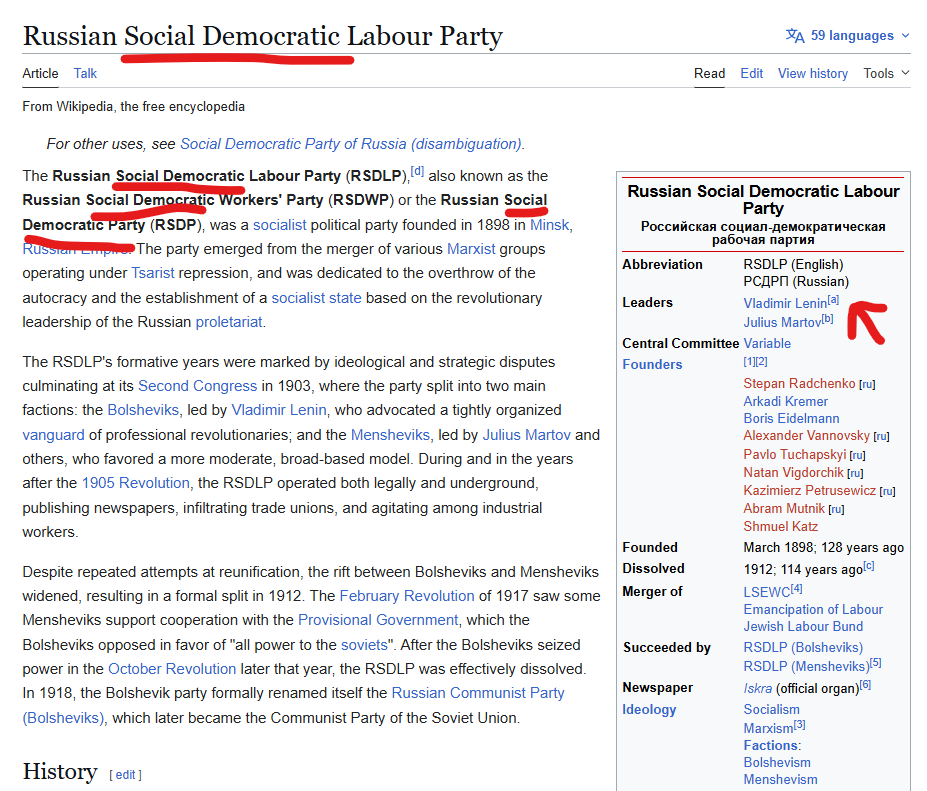The width and height of the screenshot is (927, 791).
Task: Open the View history tab
Action: click(812, 73)
